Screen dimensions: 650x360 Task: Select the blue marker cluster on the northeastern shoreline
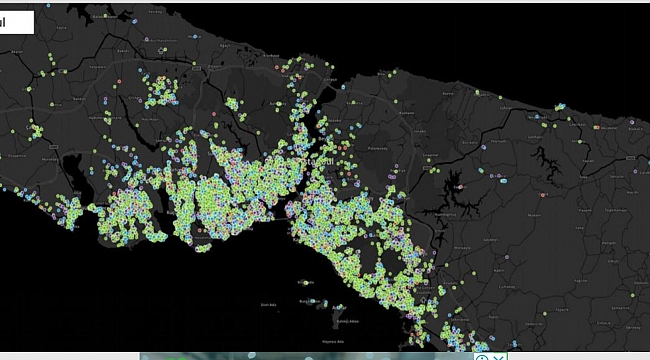(x=560, y=107)
